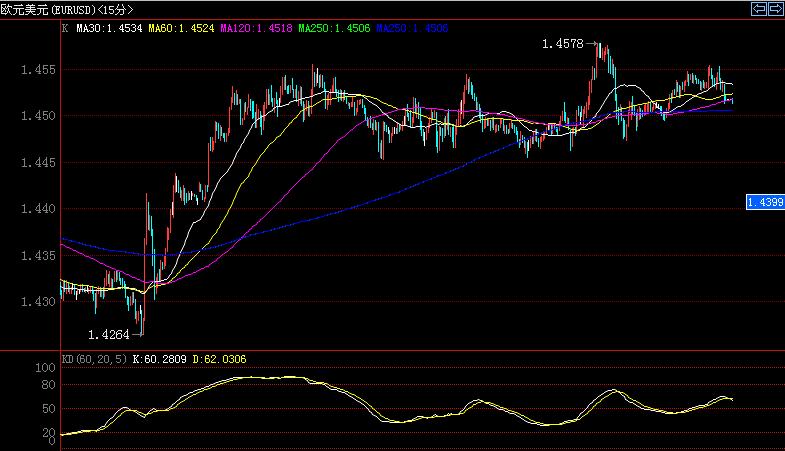Click the 1.445 price axis label

tap(38, 162)
